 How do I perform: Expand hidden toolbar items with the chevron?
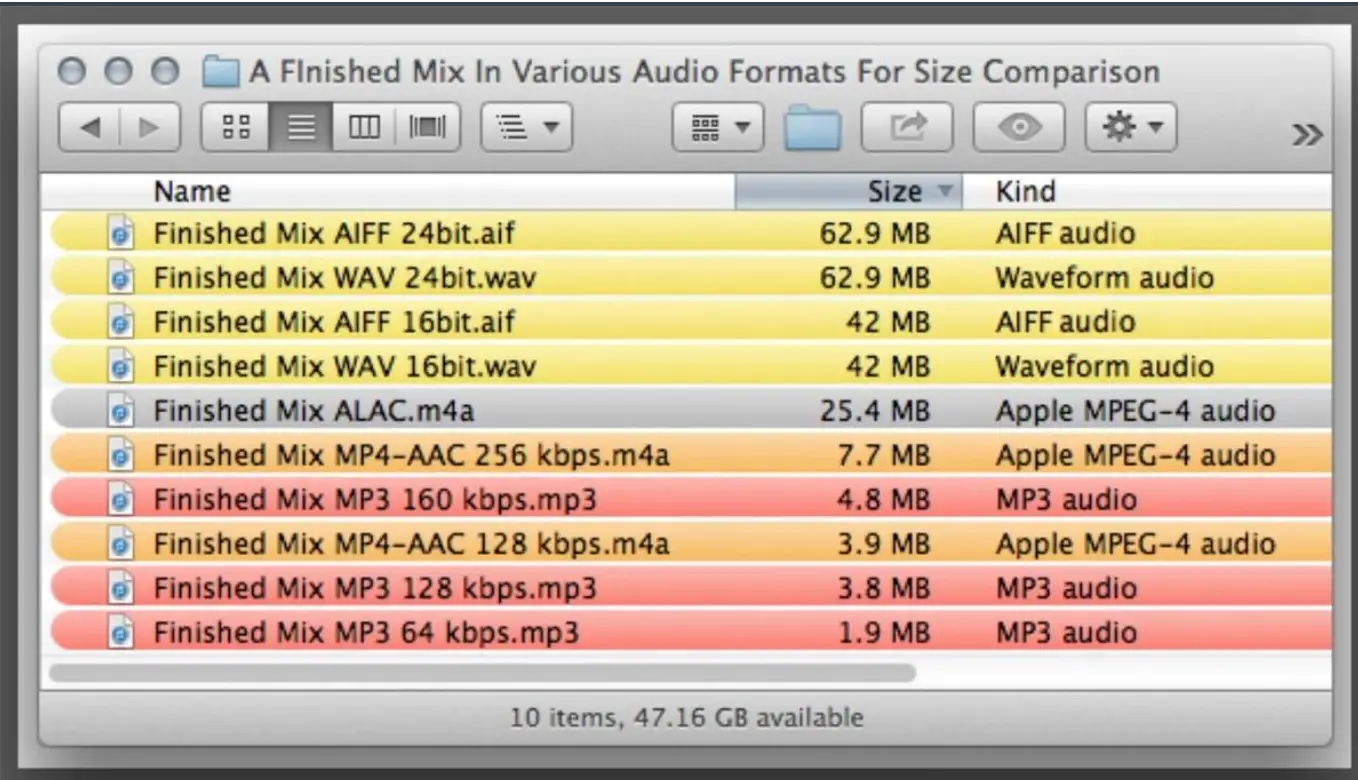(1307, 133)
